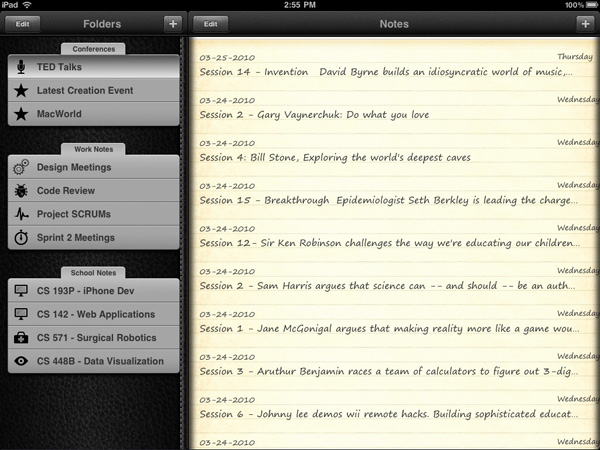
Task: Open the CS 448B - Data Visualization folder
Action: [x=93, y=361]
